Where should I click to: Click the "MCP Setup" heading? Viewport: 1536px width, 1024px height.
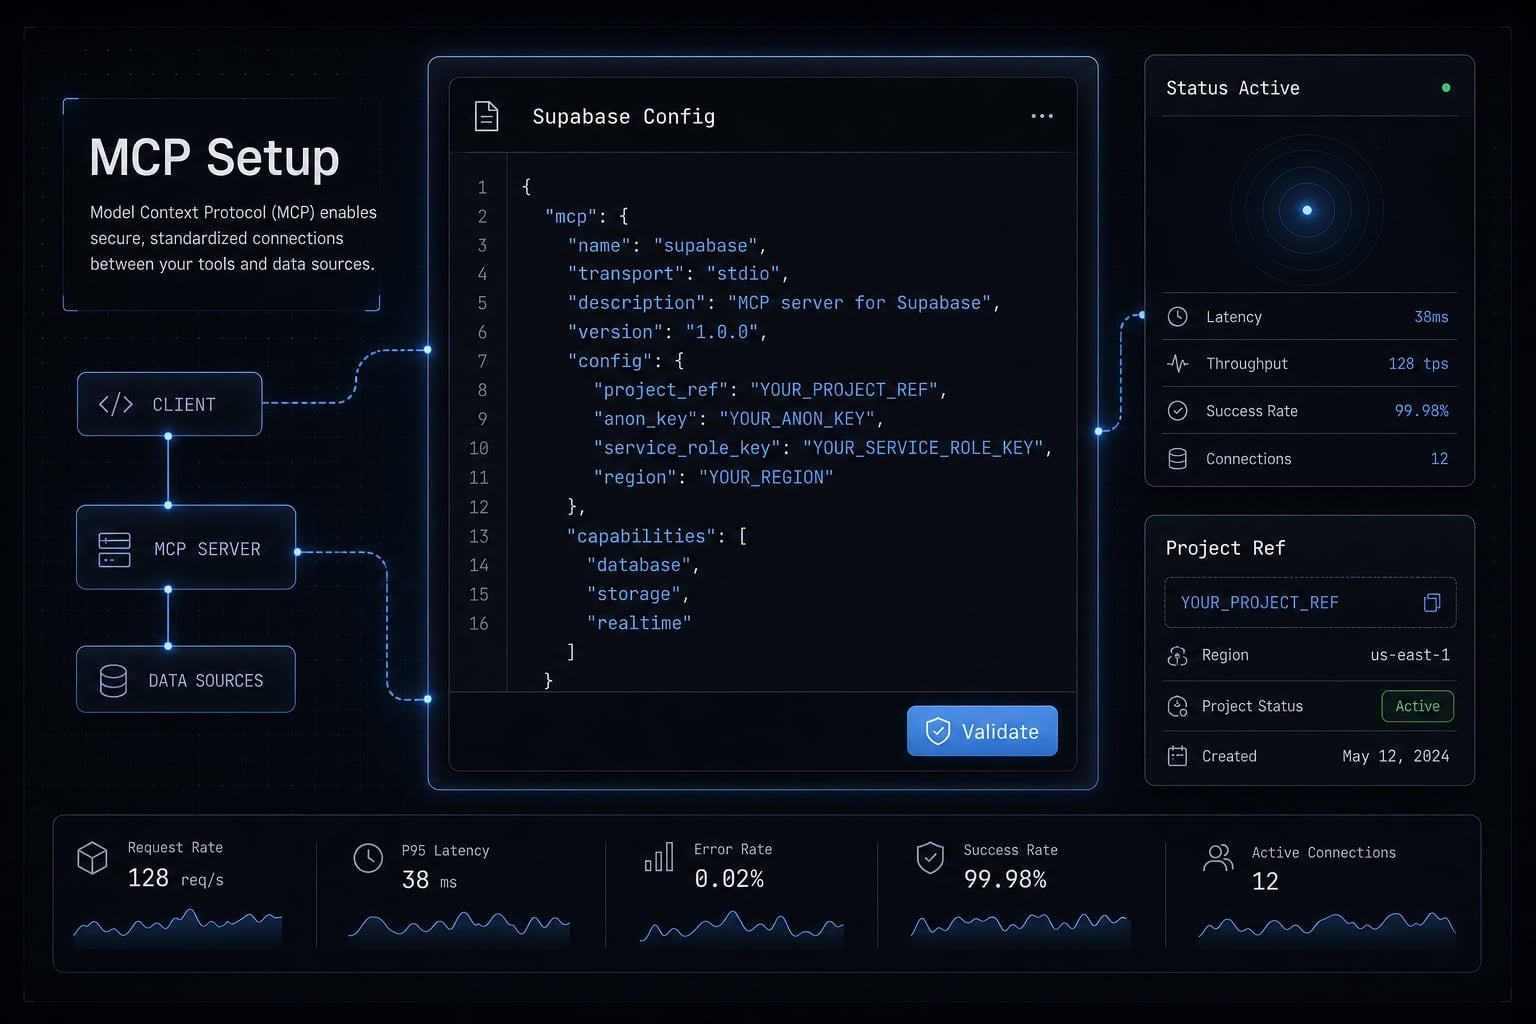(x=214, y=157)
